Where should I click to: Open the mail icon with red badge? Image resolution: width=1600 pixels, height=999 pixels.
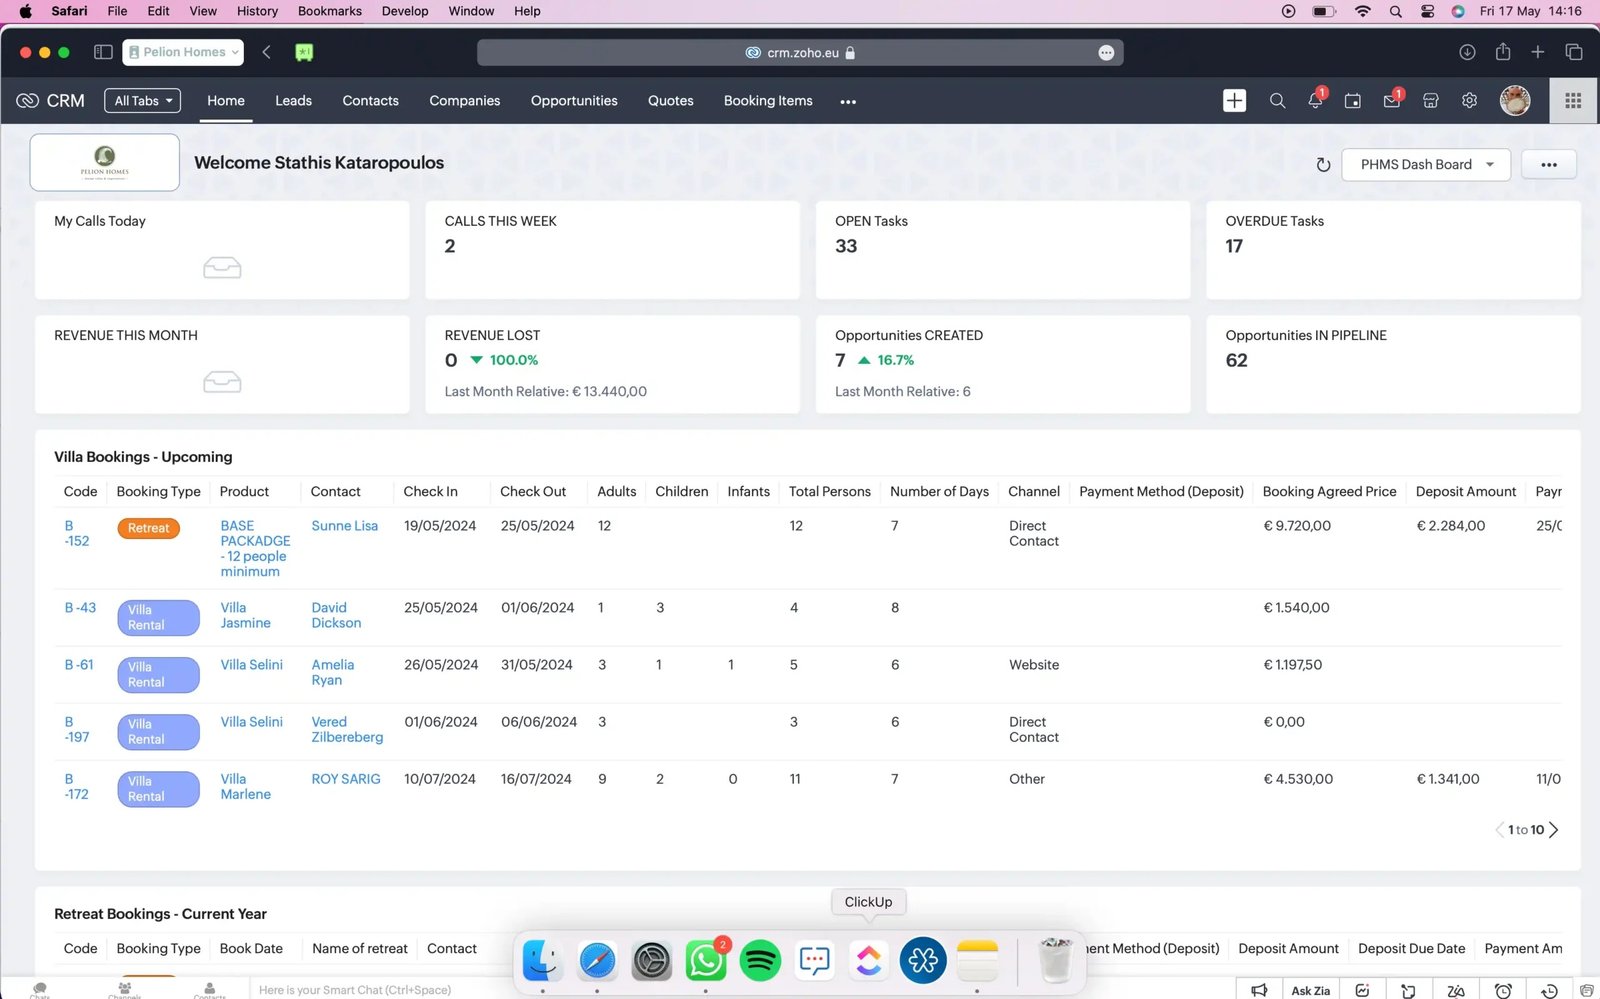tap(1391, 101)
